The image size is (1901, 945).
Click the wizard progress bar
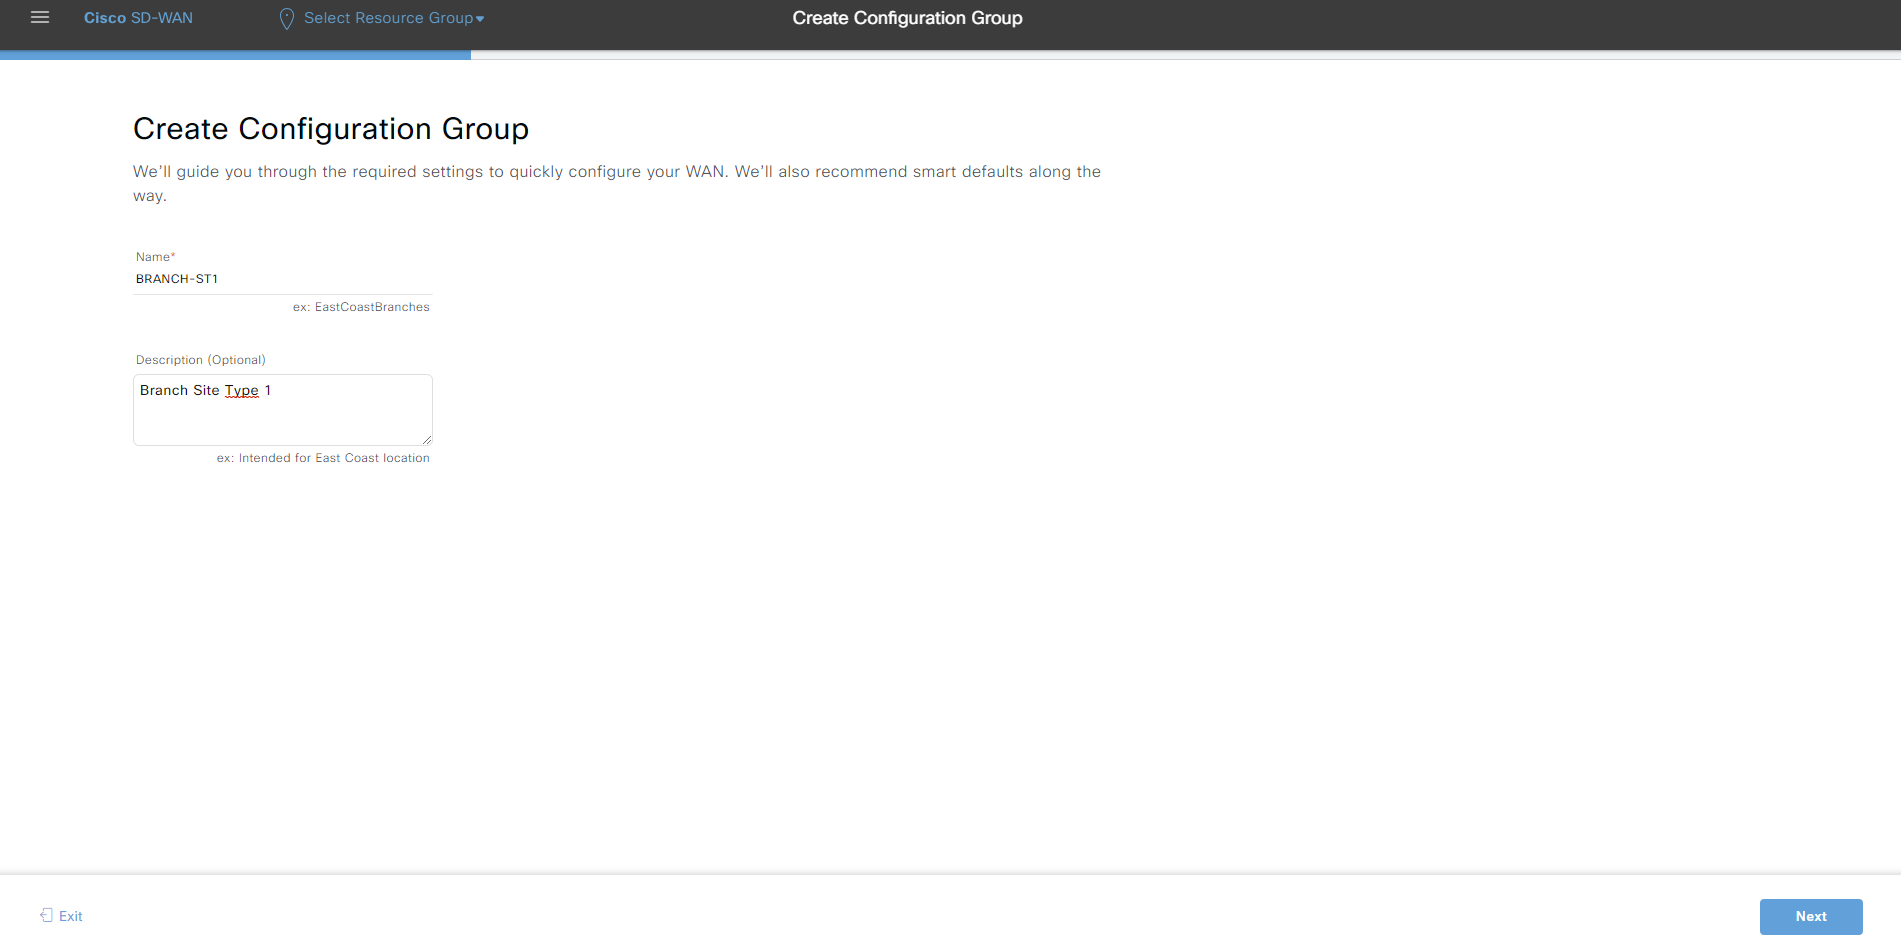click(950, 55)
